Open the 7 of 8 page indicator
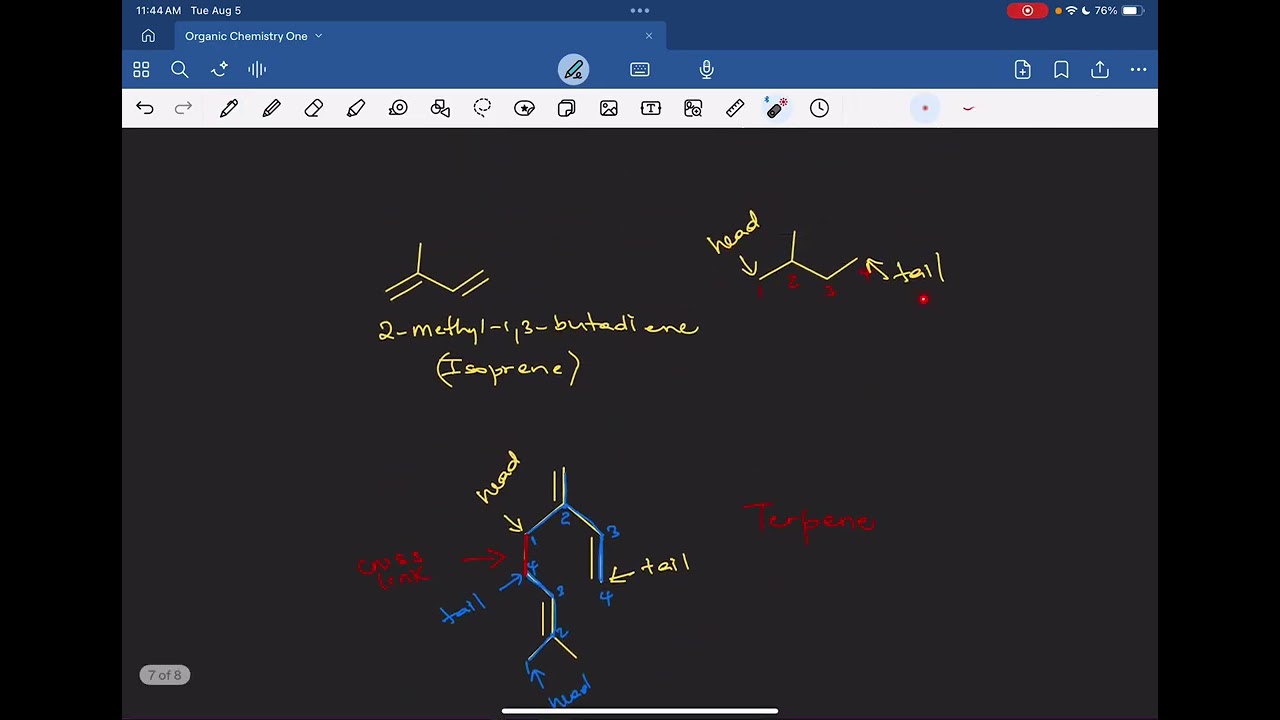This screenshot has height=720, width=1280. [x=165, y=675]
